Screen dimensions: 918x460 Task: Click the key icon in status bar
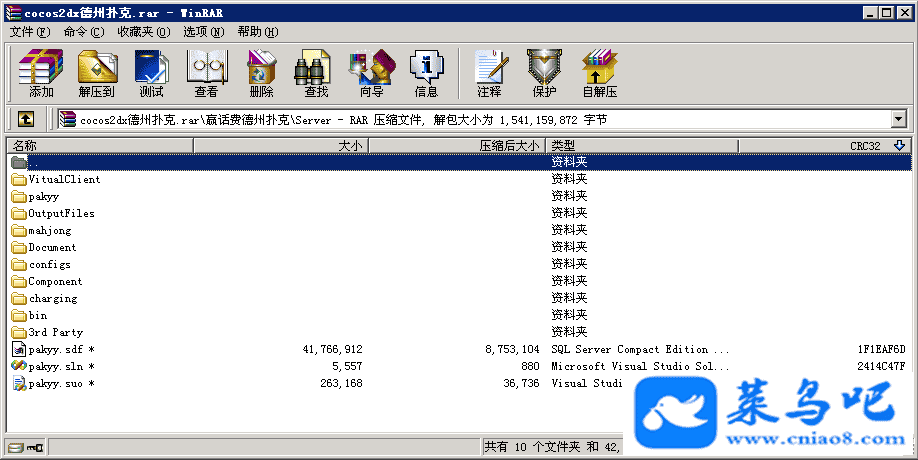tap(36, 448)
